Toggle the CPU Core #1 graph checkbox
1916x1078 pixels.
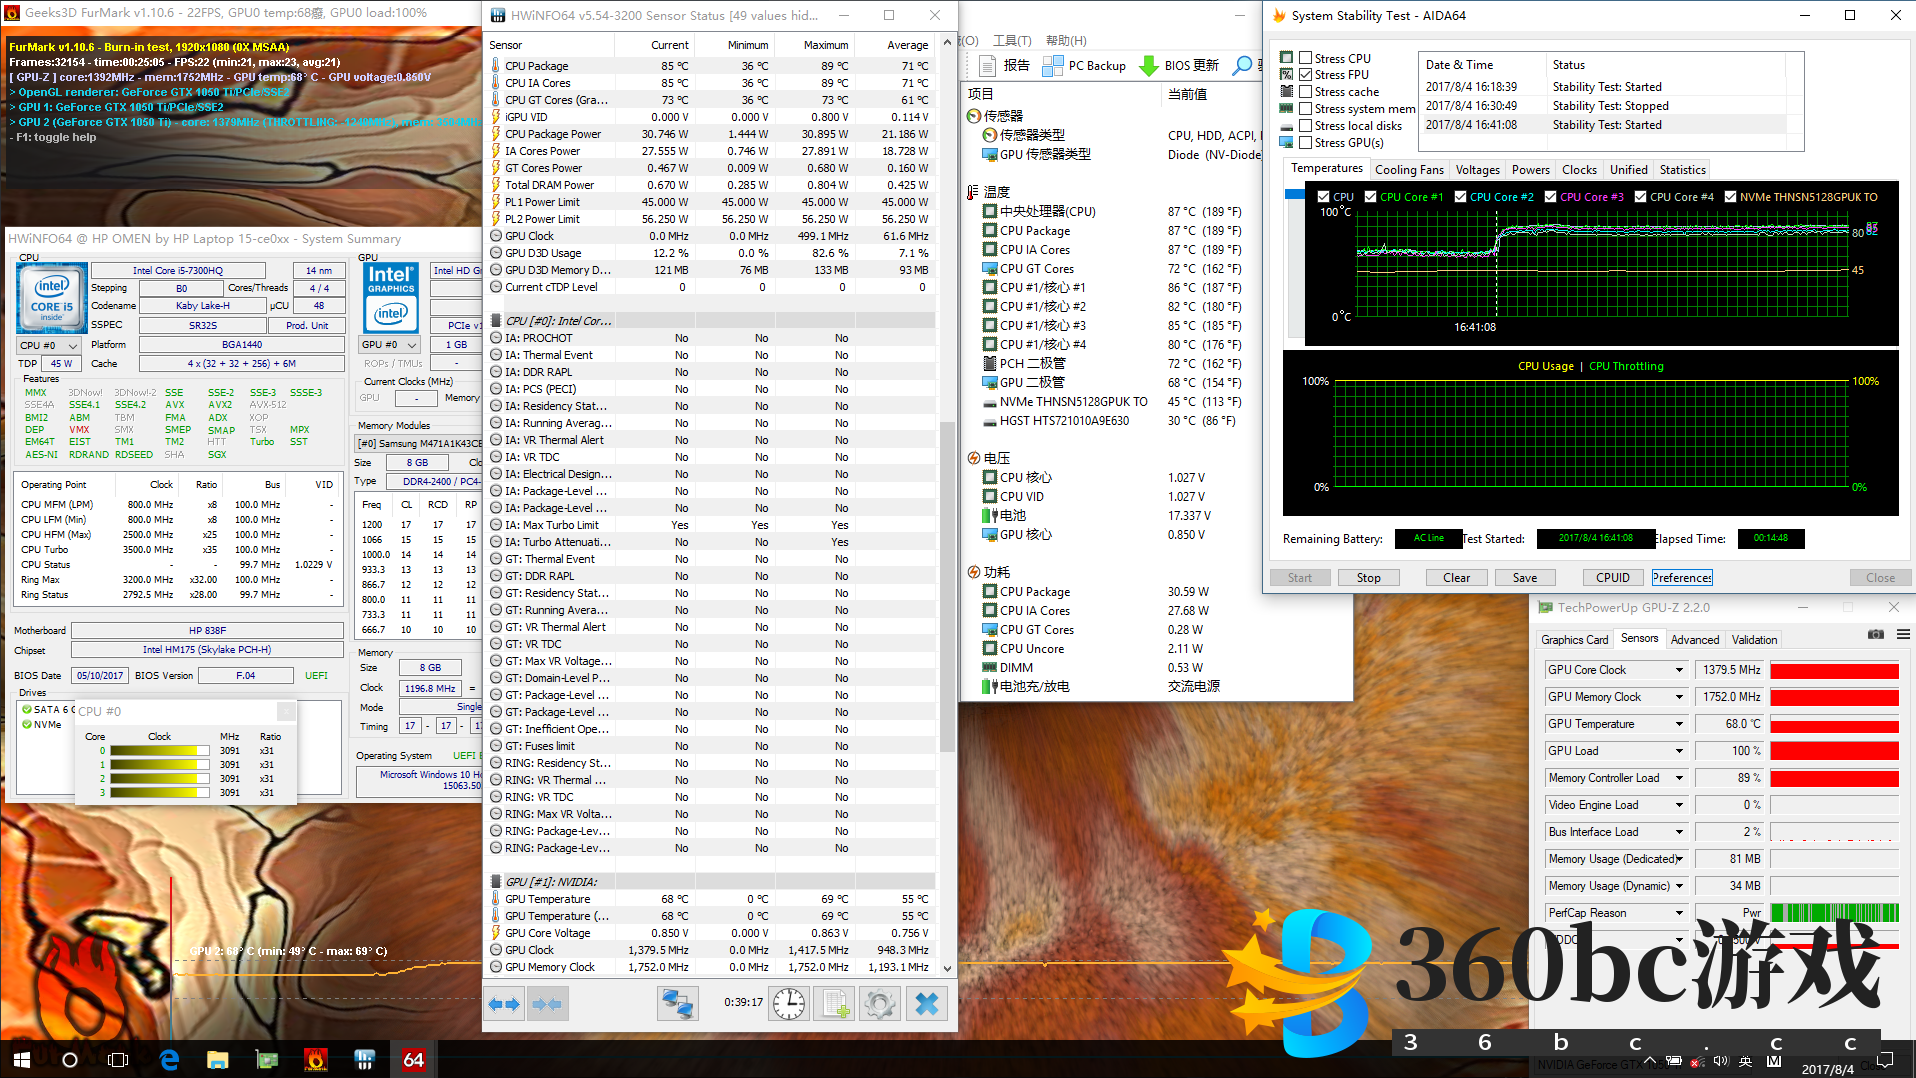[1370, 197]
